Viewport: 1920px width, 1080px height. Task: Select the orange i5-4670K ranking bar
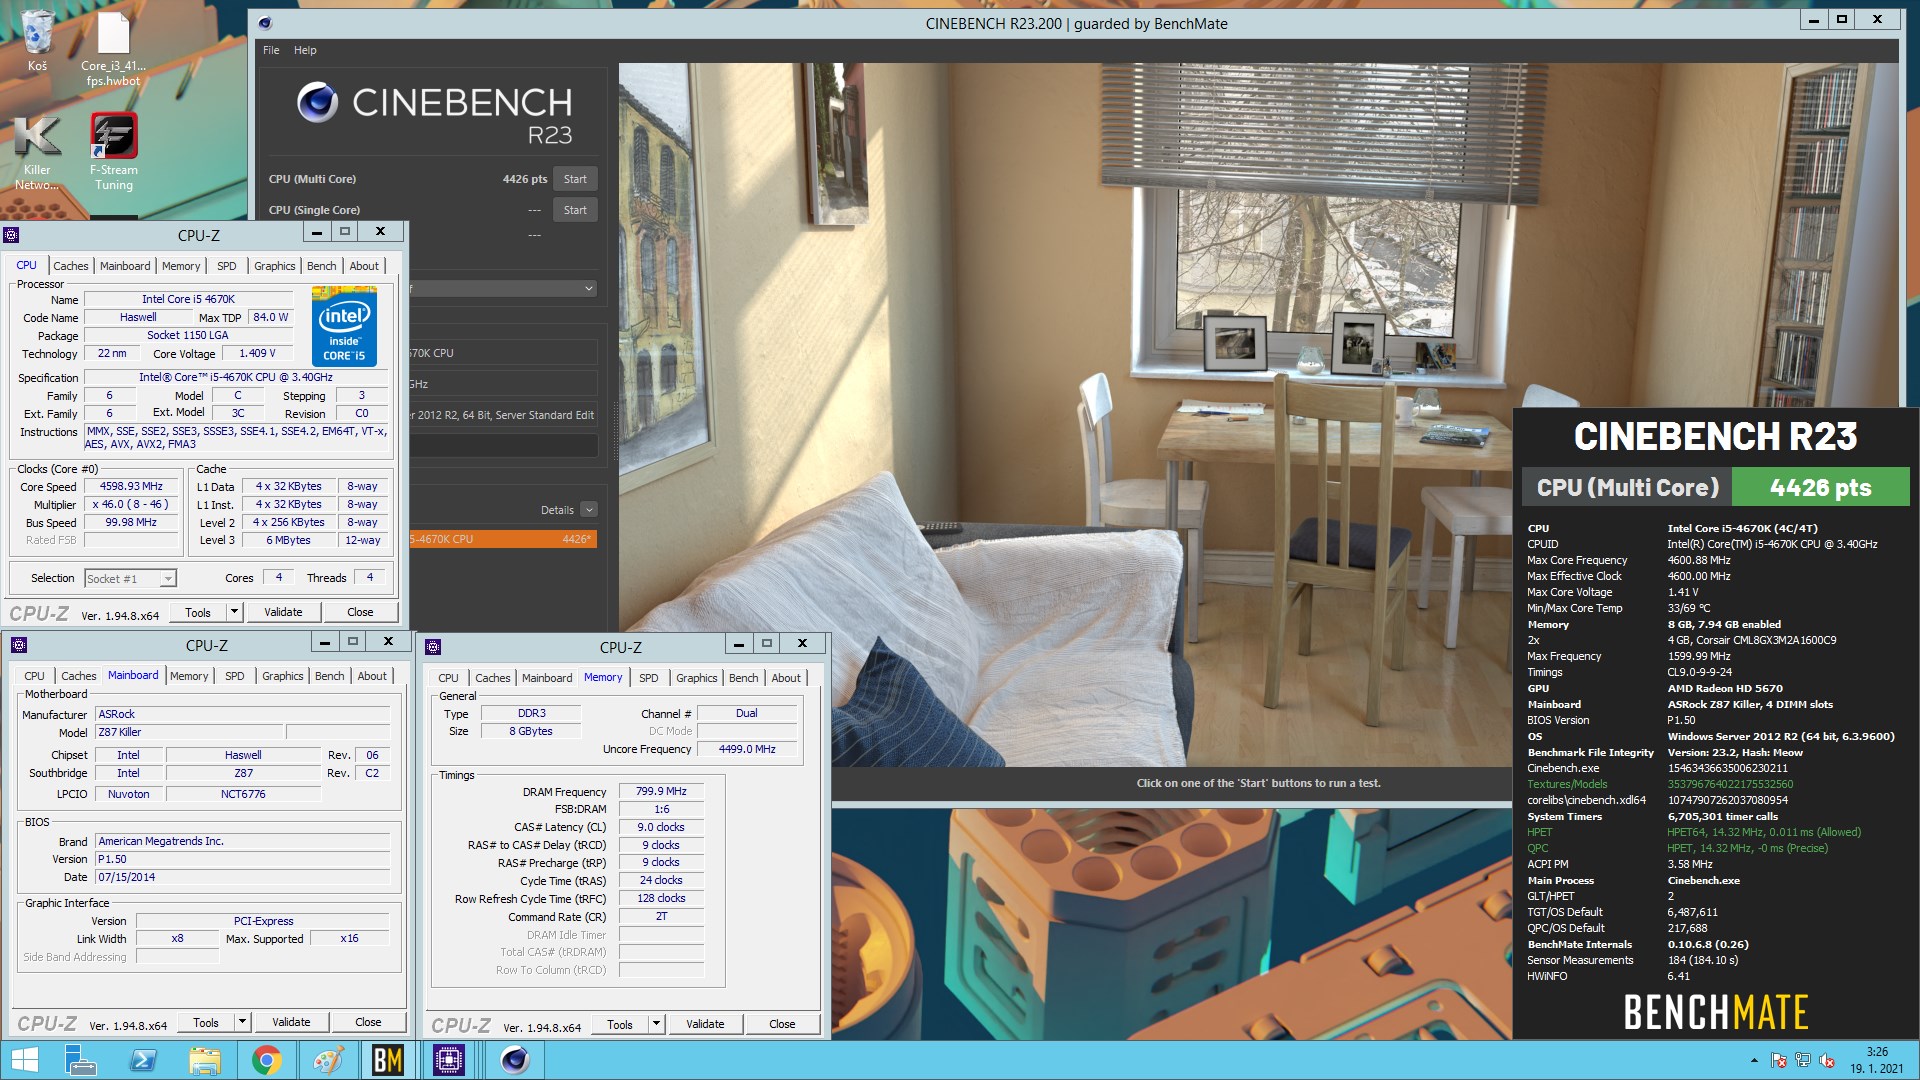tap(503, 539)
